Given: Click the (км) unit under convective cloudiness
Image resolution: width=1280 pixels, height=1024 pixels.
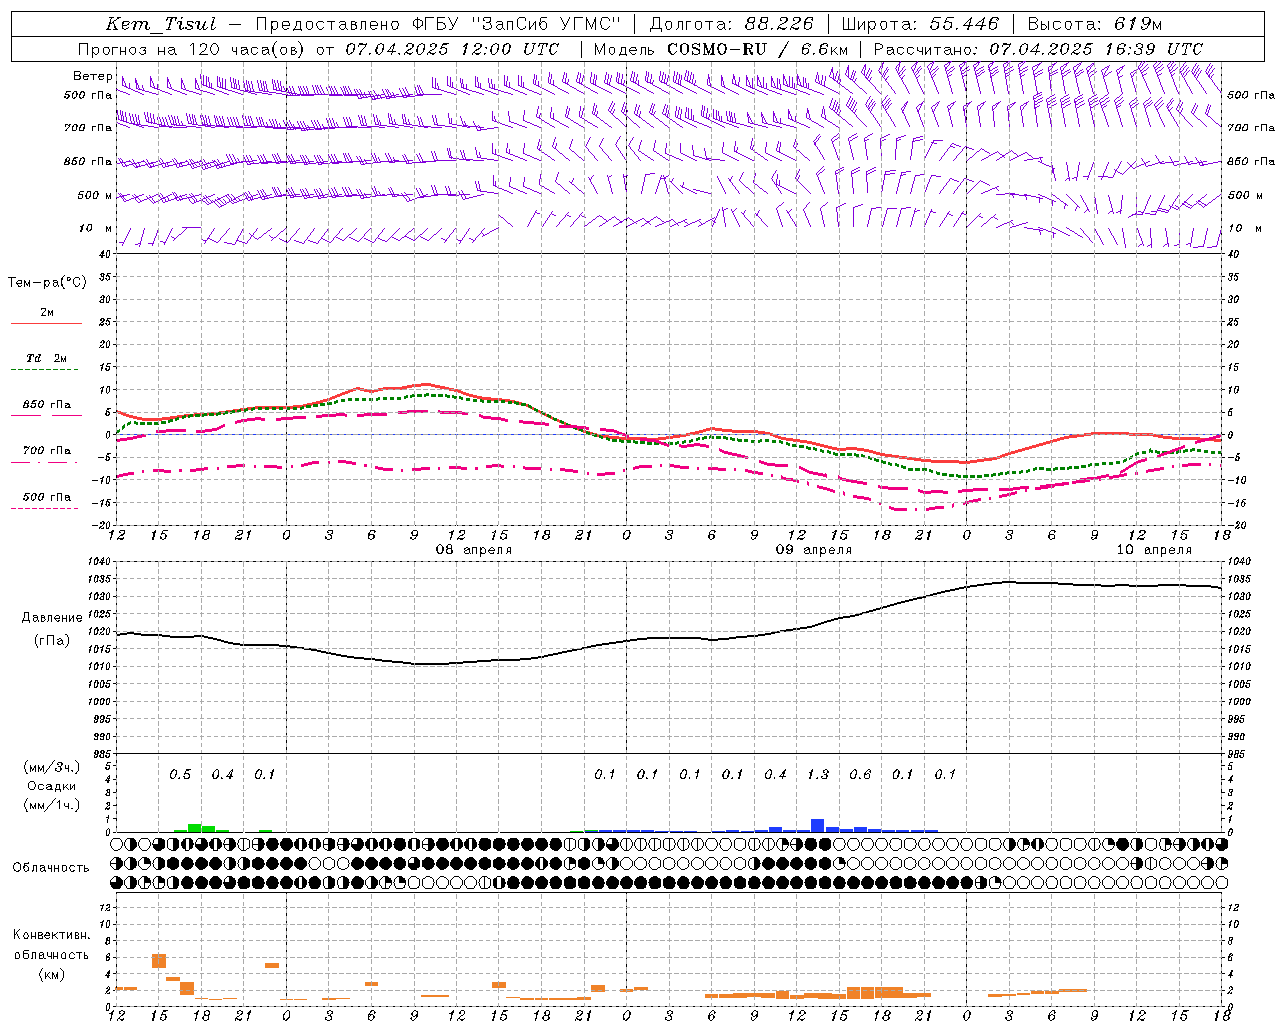Looking at the screenshot, I should tap(51, 974).
